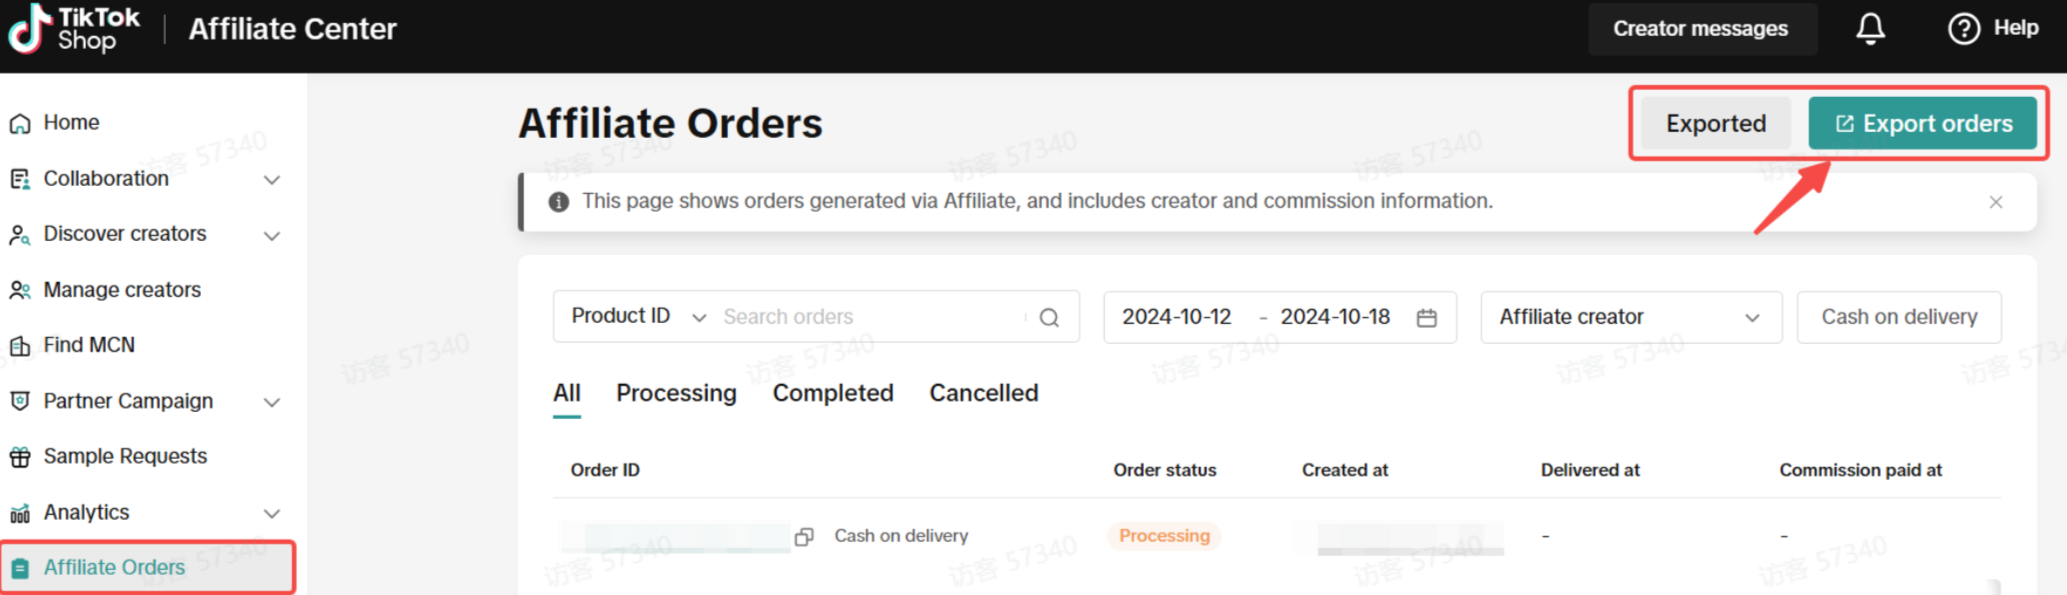The height and width of the screenshot is (595, 2067).
Task: Click the TikTok Shop logo
Action: click(74, 29)
